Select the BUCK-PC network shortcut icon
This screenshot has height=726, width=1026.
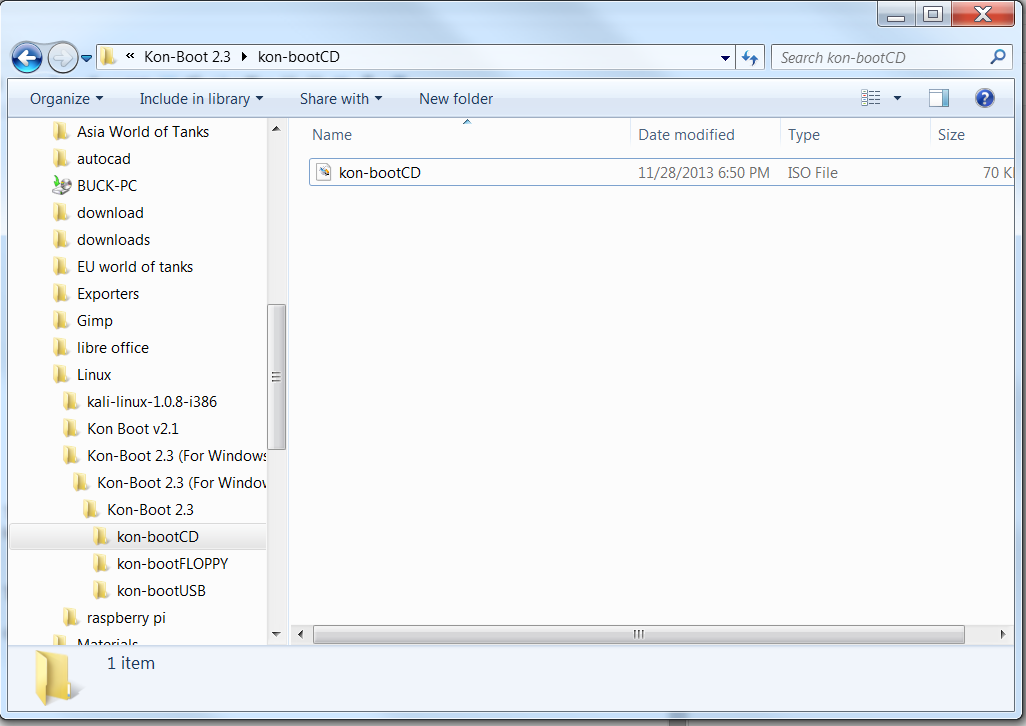coord(62,186)
